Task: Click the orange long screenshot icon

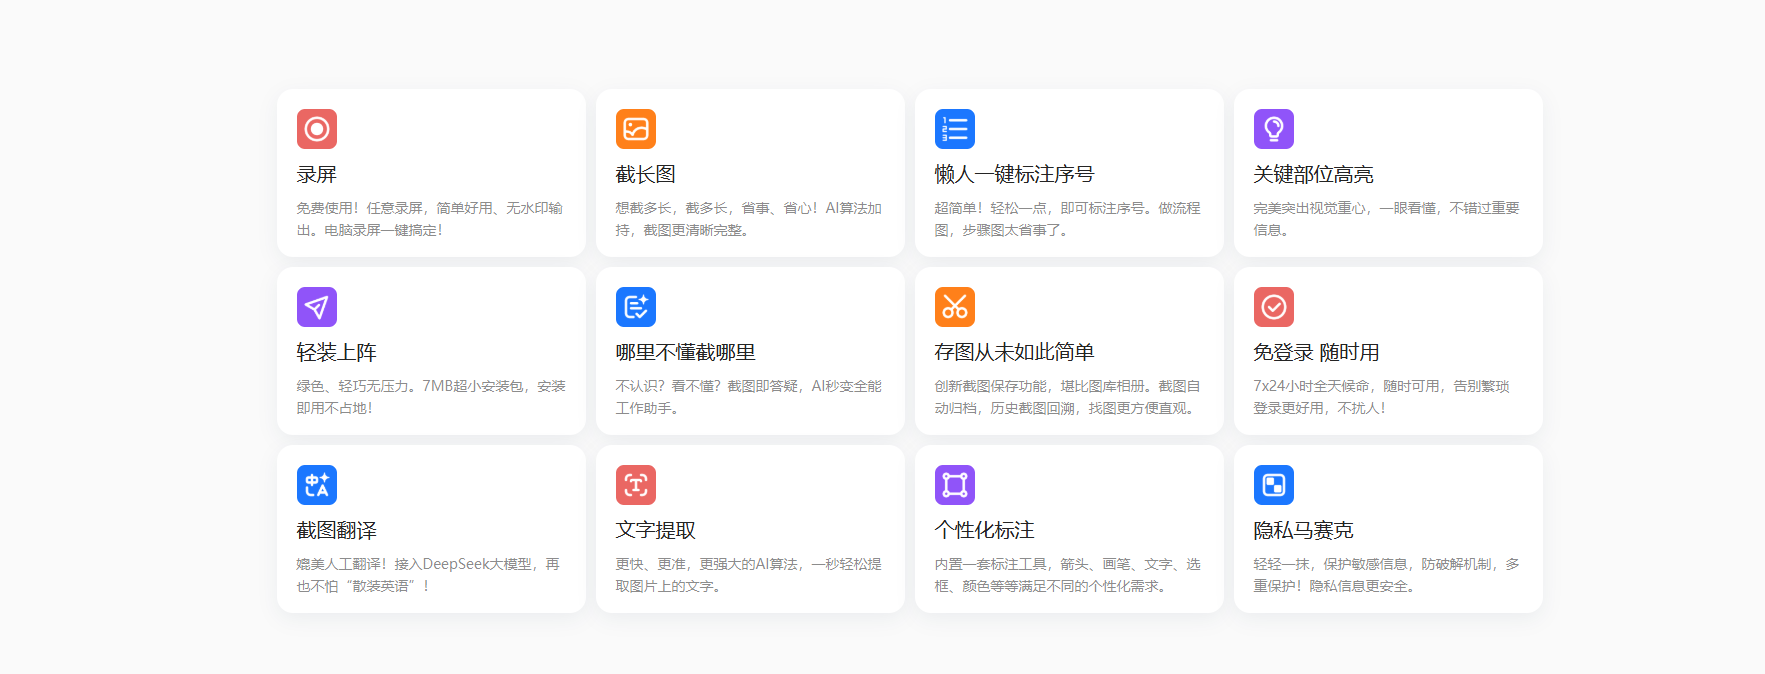Action: point(635,129)
